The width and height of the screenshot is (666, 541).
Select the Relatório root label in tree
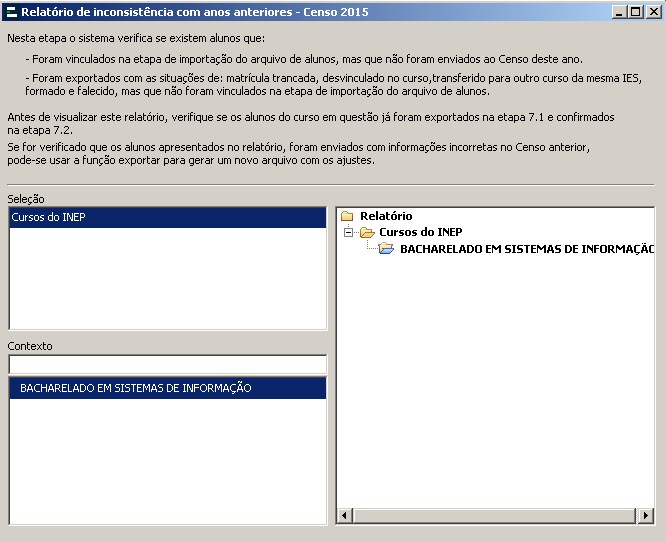pyautogui.click(x=386, y=216)
